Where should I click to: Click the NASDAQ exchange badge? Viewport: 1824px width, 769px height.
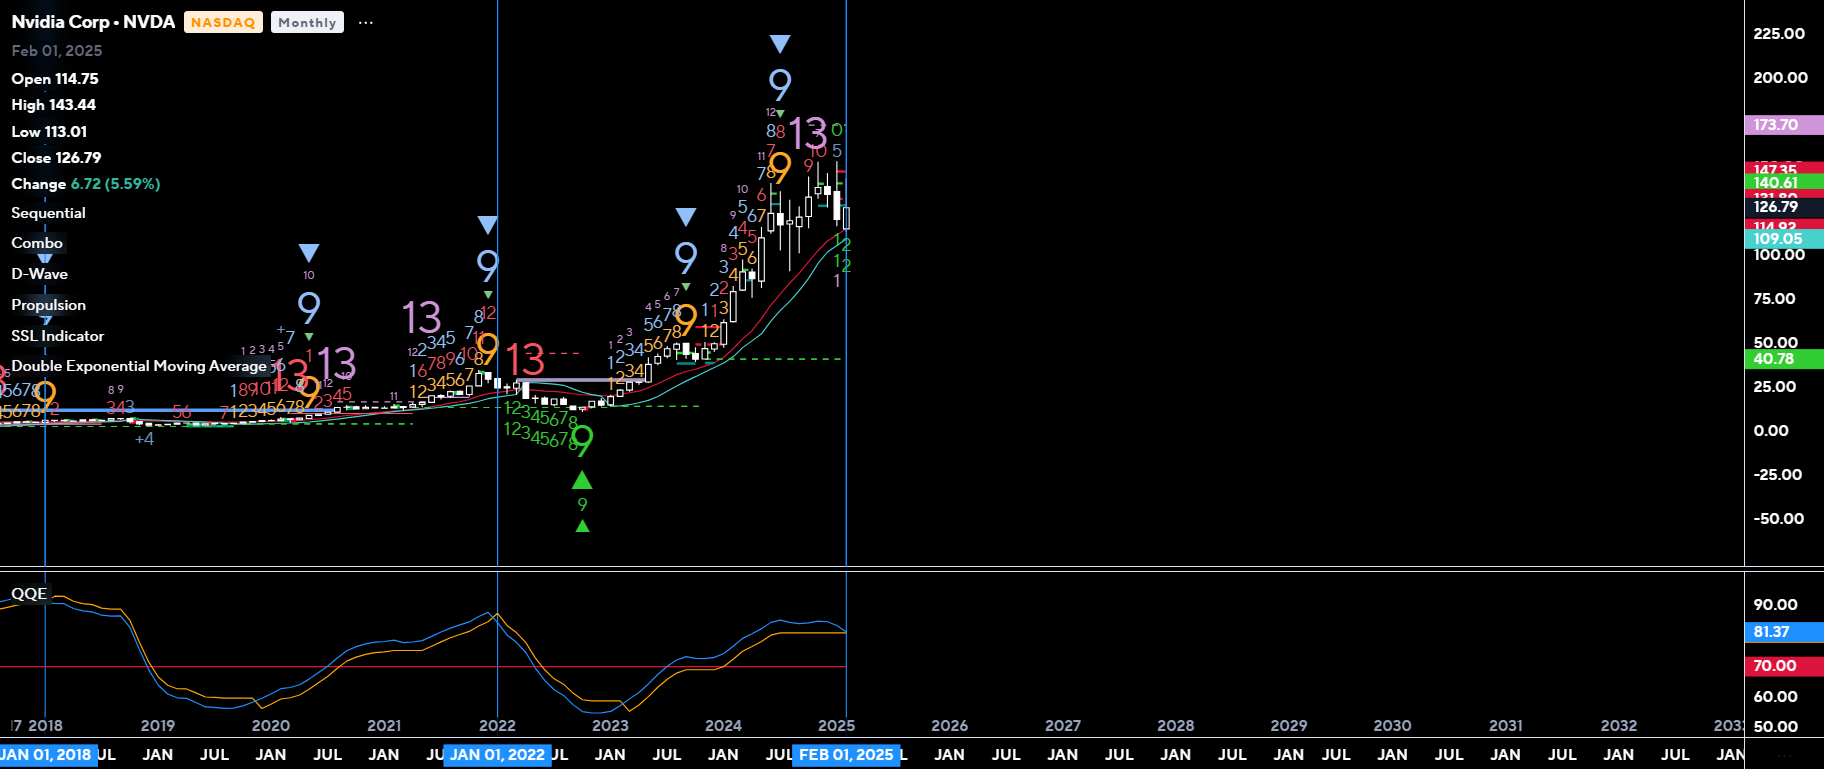pyautogui.click(x=223, y=23)
